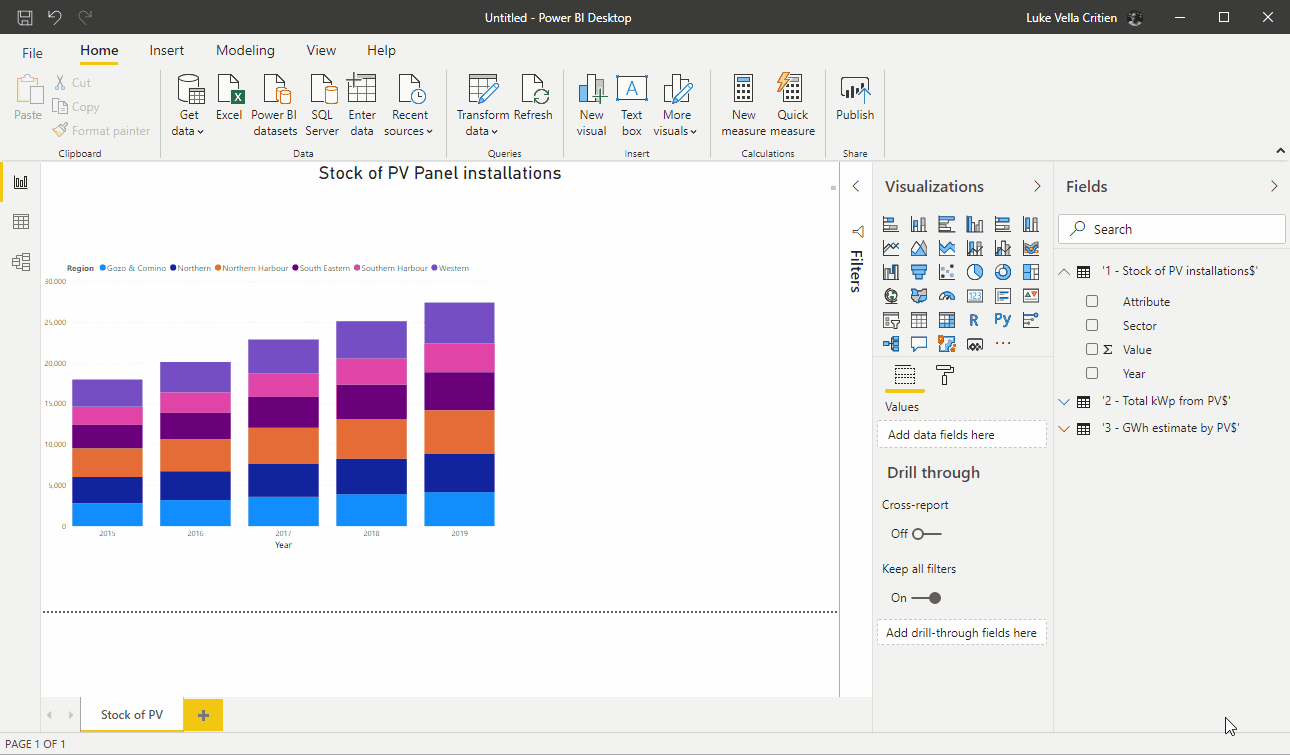
Task: Open the Format paint roller tab
Action: point(944,375)
